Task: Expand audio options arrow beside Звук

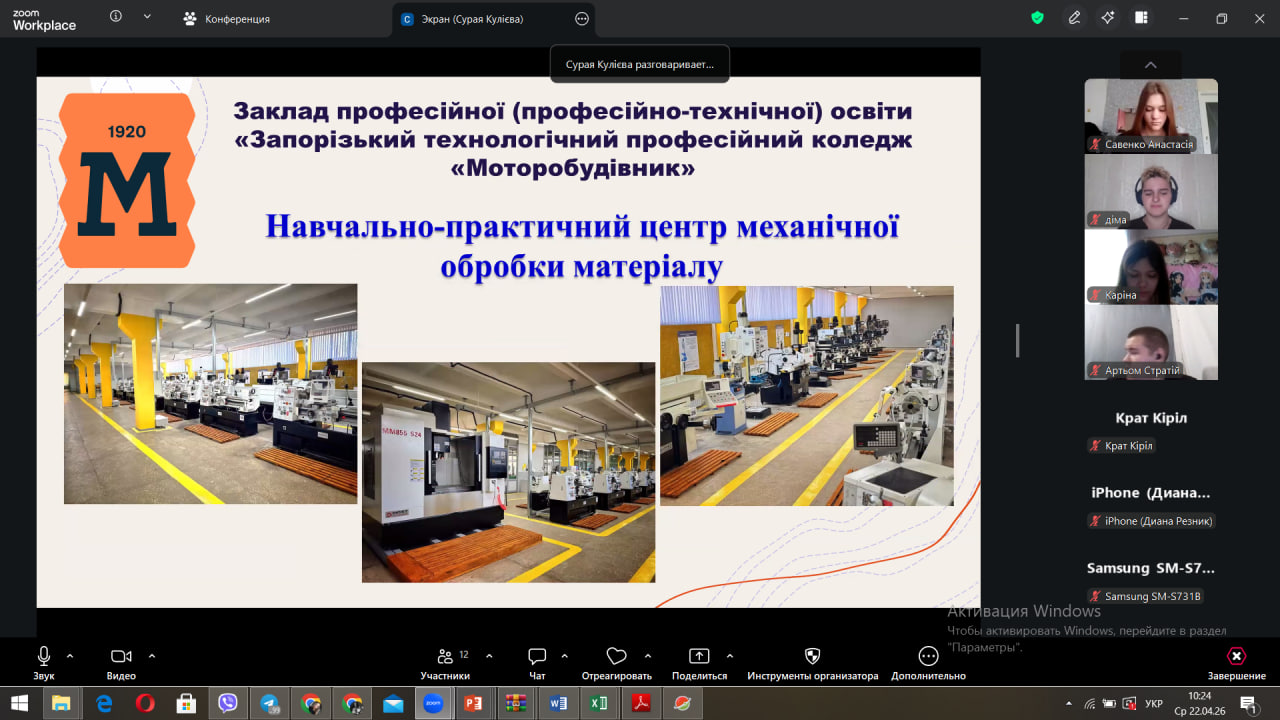Action: pos(70,656)
